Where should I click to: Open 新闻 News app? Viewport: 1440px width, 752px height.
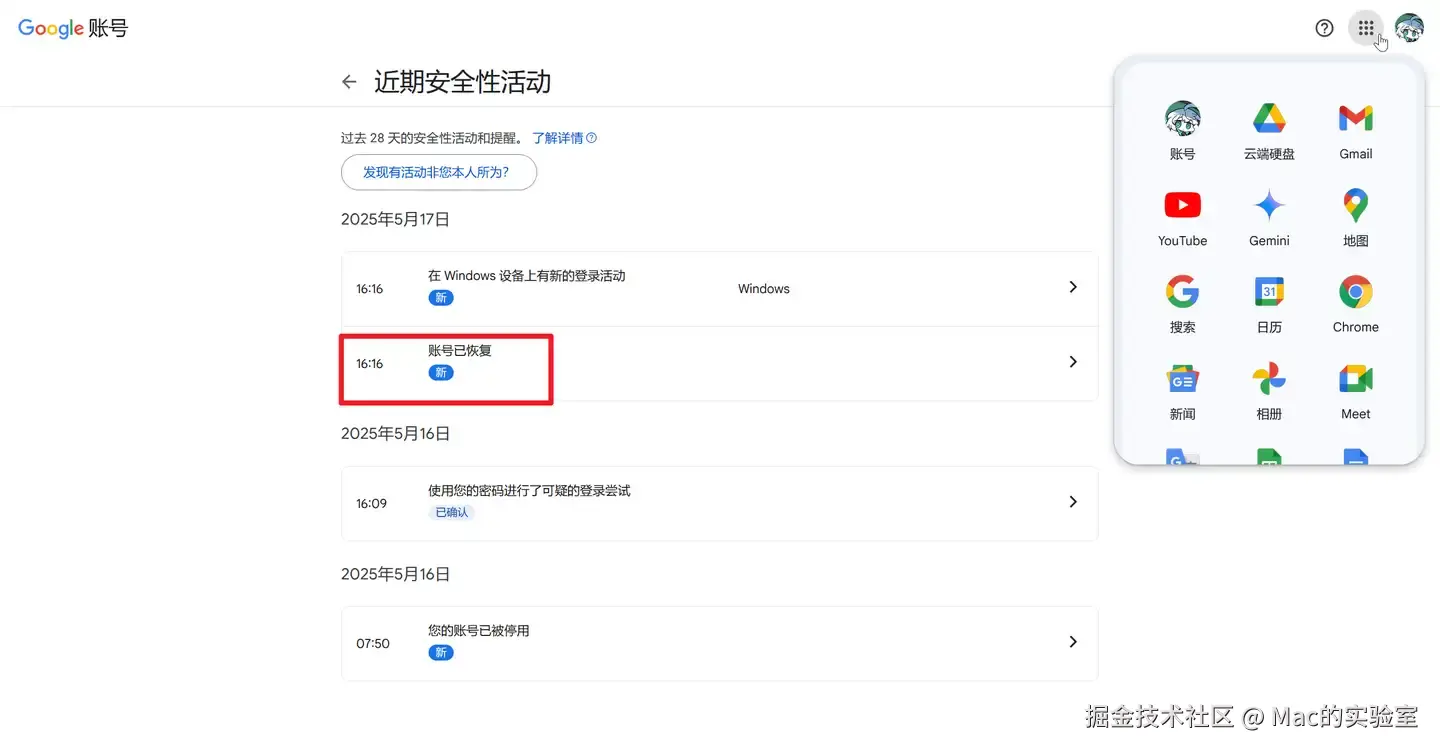1182,392
